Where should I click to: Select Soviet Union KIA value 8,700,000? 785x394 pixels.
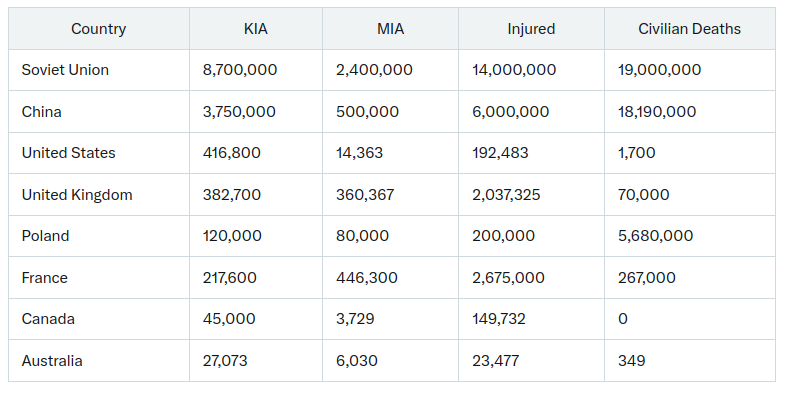240,70
